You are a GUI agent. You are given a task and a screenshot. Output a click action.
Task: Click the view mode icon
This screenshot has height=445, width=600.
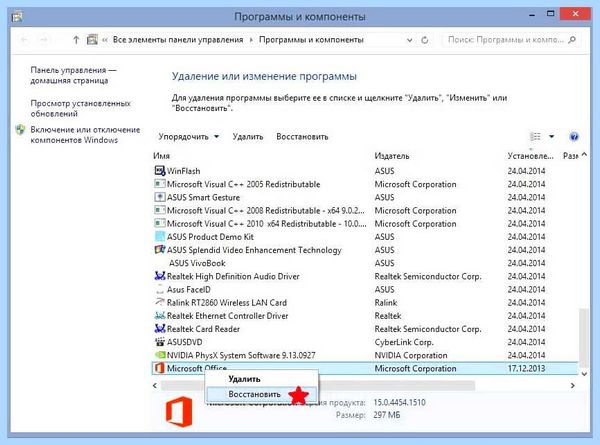(x=535, y=137)
